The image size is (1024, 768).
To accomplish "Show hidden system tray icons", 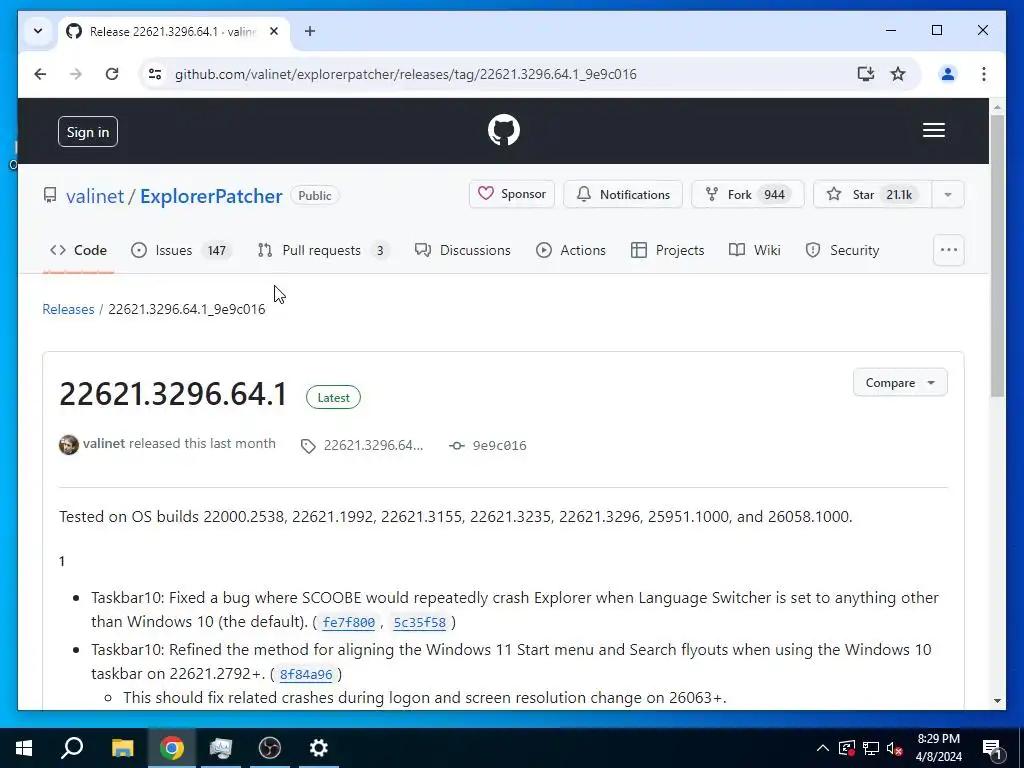I will pyautogui.click(x=823, y=748).
